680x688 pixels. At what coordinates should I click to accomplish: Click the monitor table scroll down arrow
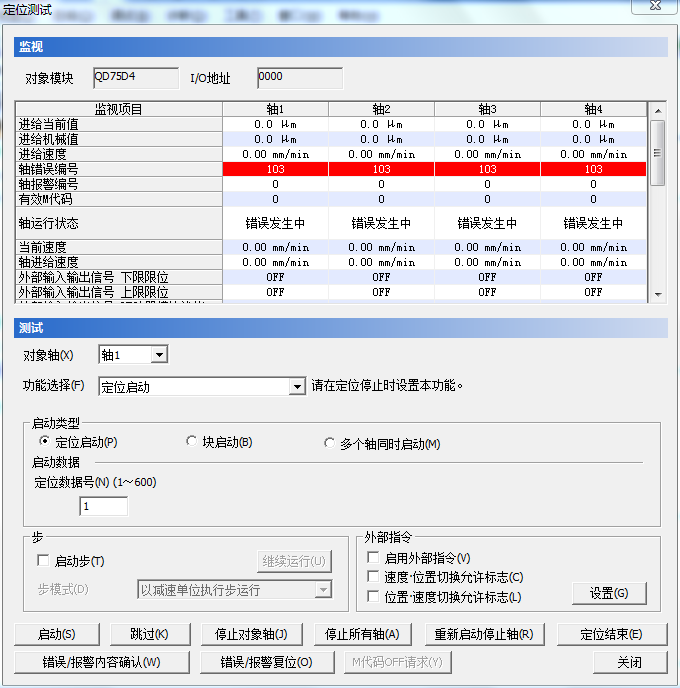[x=657, y=295]
